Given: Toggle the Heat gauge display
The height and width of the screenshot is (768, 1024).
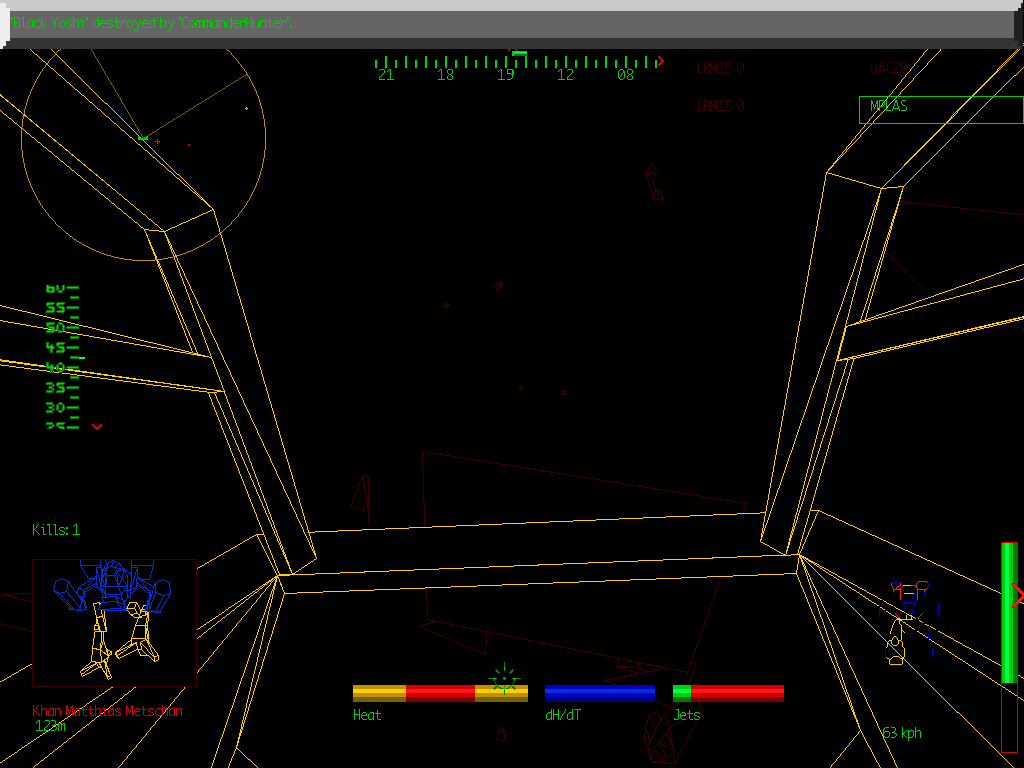Looking at the screenshot, I should [439, 691].
